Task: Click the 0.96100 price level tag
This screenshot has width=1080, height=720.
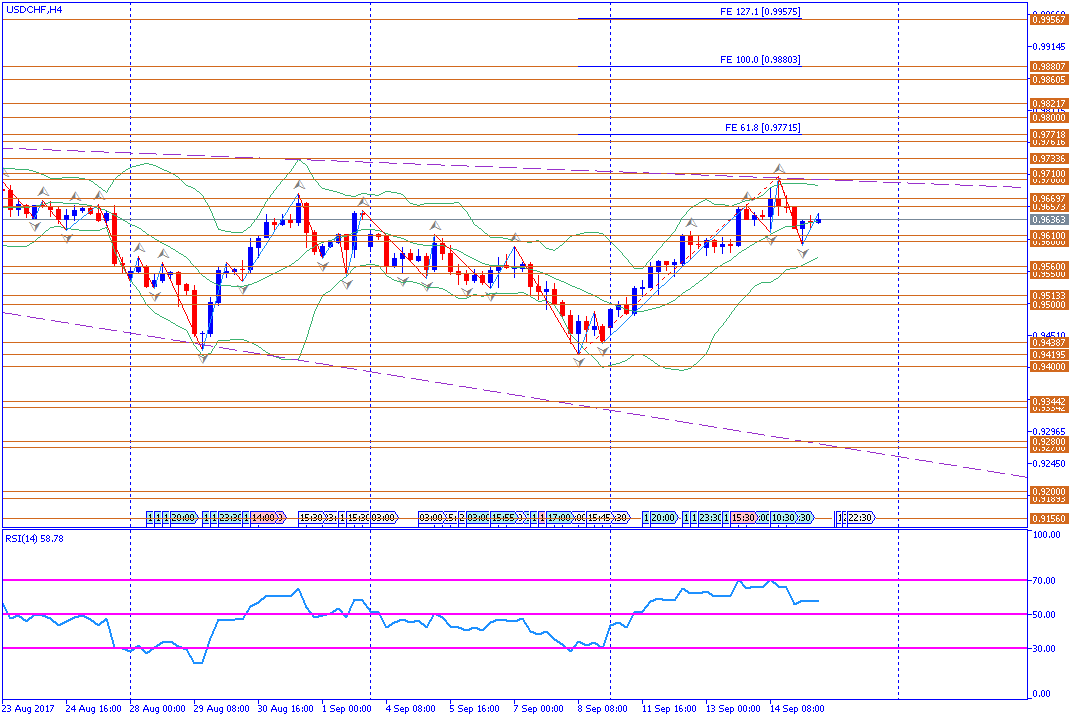Action: click(1049, 236)
